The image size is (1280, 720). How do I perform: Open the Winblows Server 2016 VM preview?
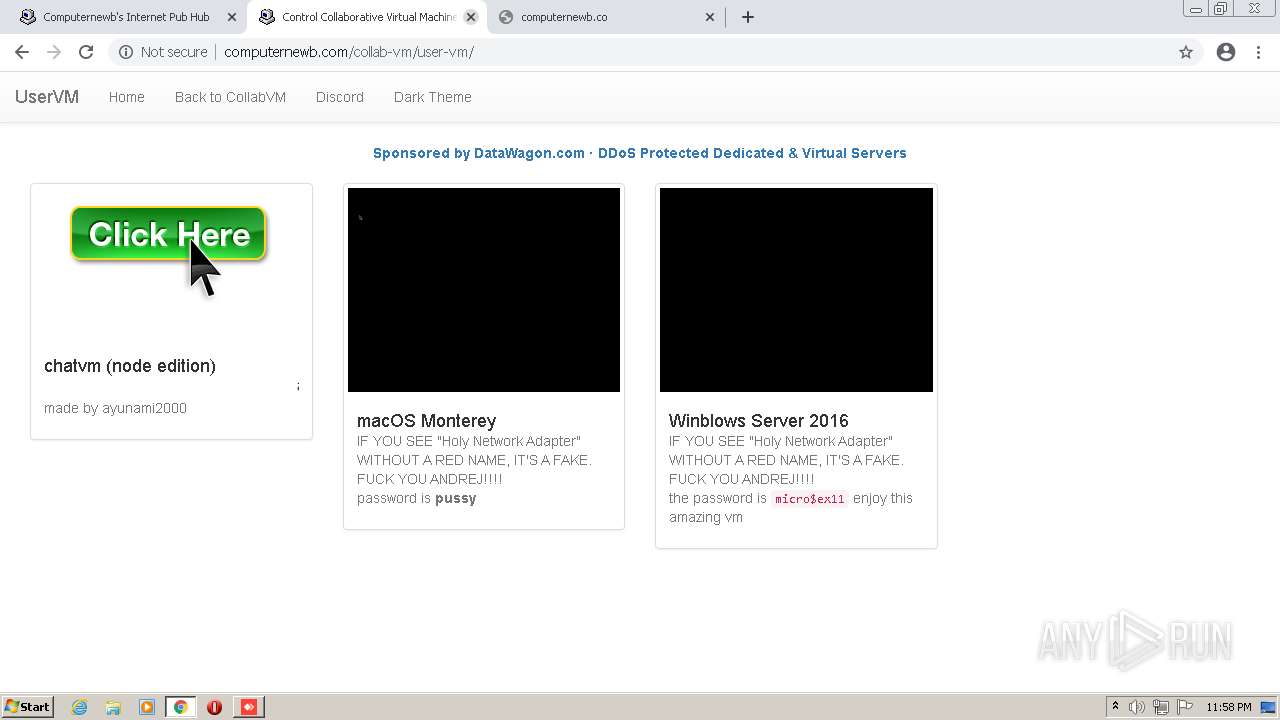coord(796,290)
